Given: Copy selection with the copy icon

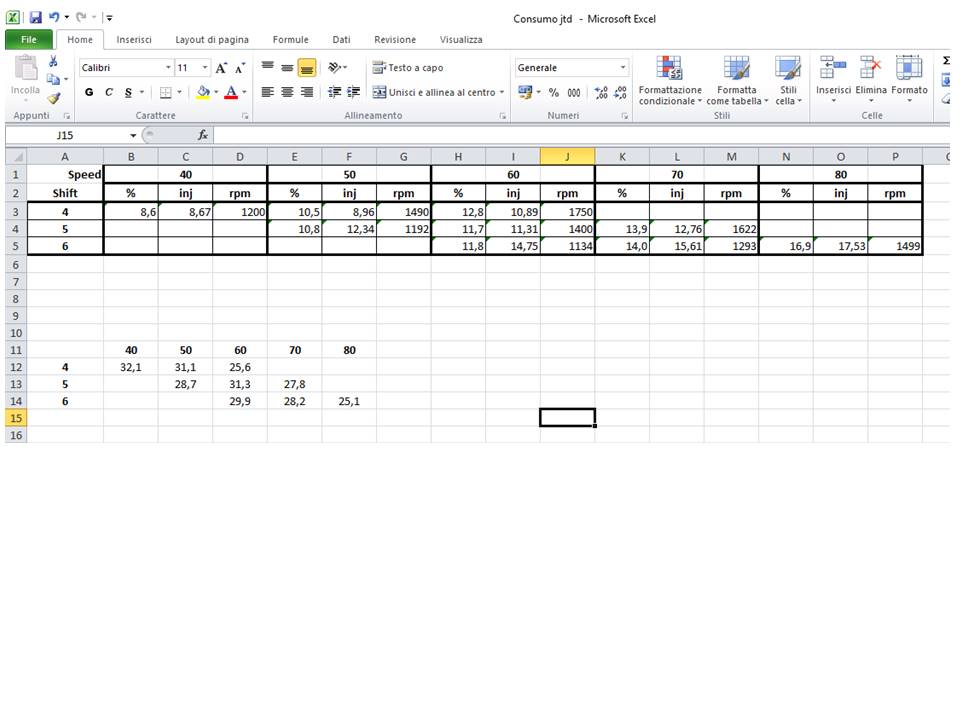Looking at the screenshot, I should point(53,79).
